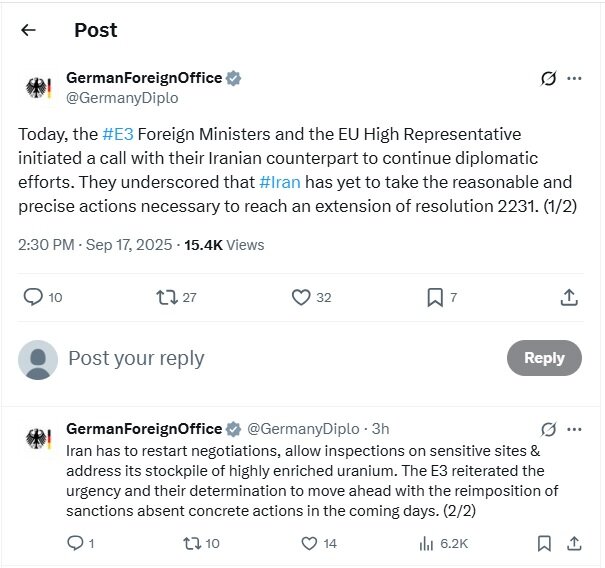Open more options menu on reply post
Image resolution: width=605 pixels, height=568 pixels.
pyautogui.click(x=574, y=429)
